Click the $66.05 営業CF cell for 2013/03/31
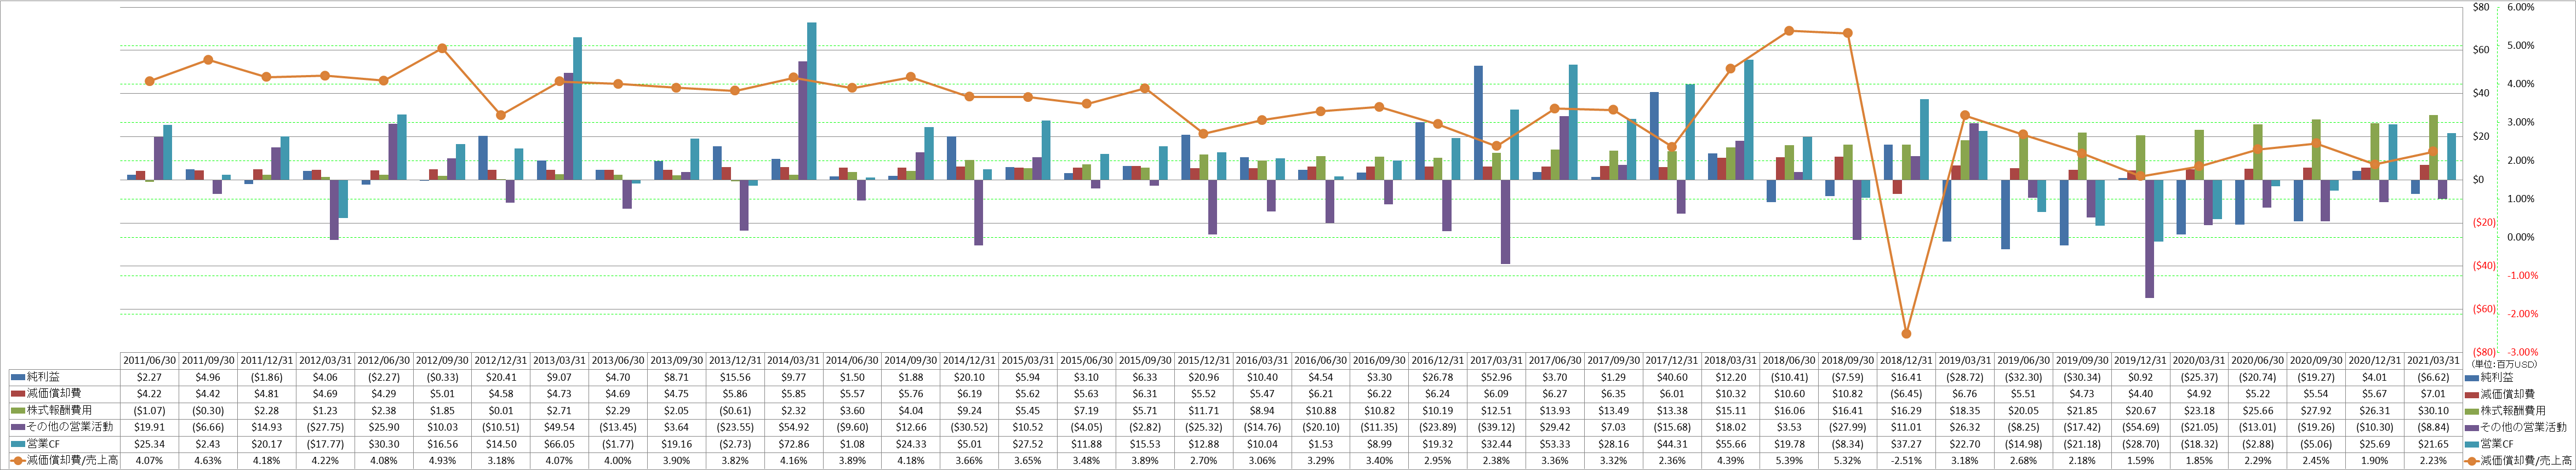This screenshot has height=470, width=2576. [x=559, y=444]
